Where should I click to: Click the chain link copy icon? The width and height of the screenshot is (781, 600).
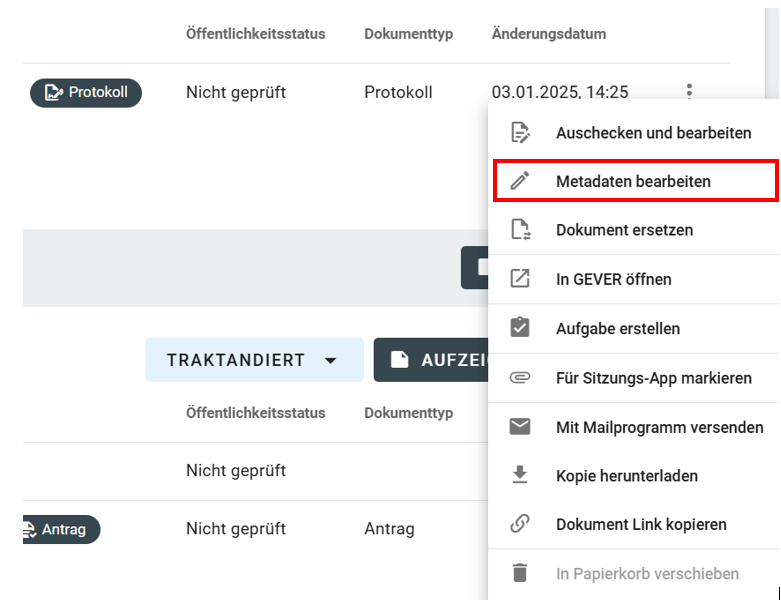(520, 525)
